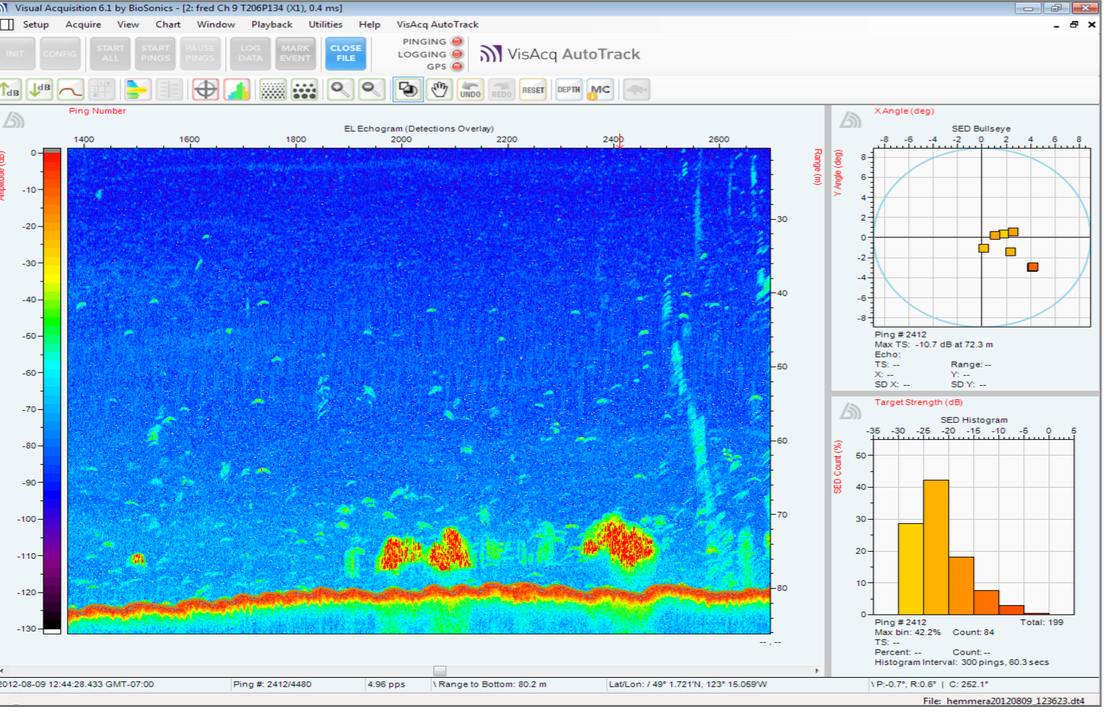Open the Utilities menu
1106x712 pixels.
tap(325, 24)
